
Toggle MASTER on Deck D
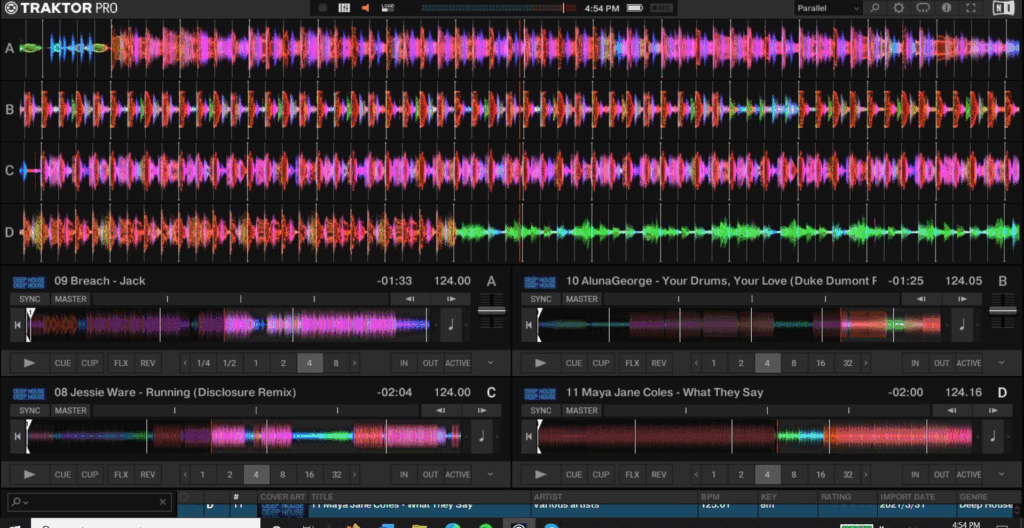click(581, 411)
